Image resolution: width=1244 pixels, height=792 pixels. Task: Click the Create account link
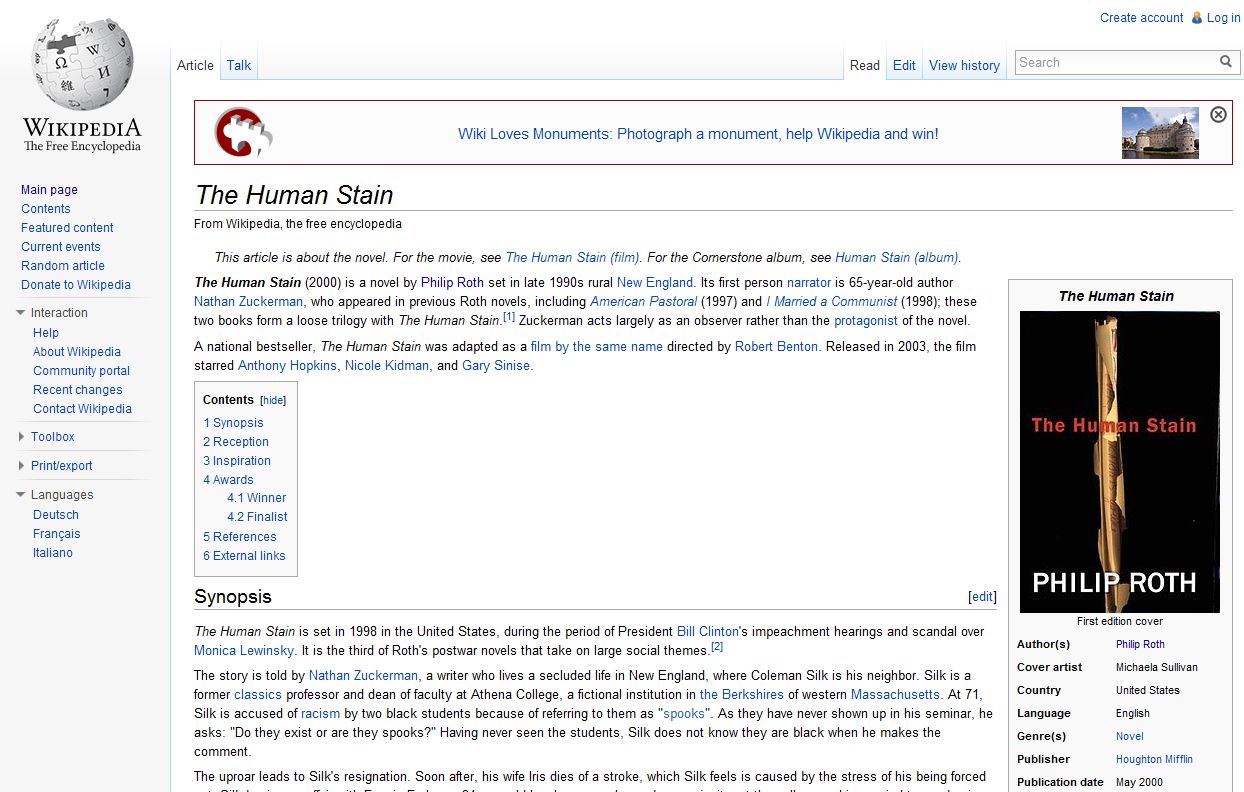click(x=1141, y=18)
